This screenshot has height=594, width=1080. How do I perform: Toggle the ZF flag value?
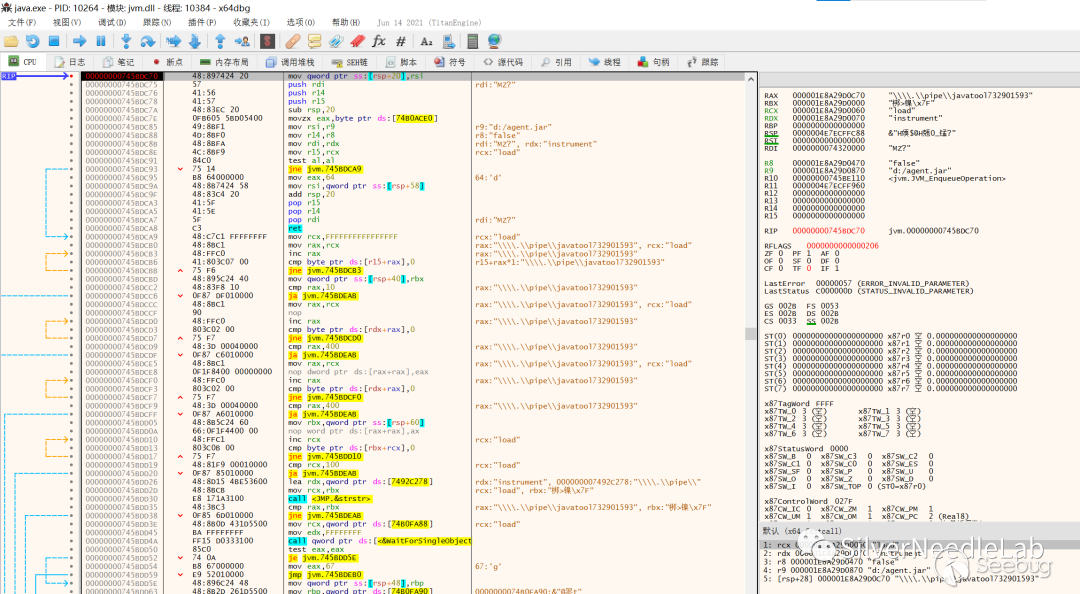[780, 253]
